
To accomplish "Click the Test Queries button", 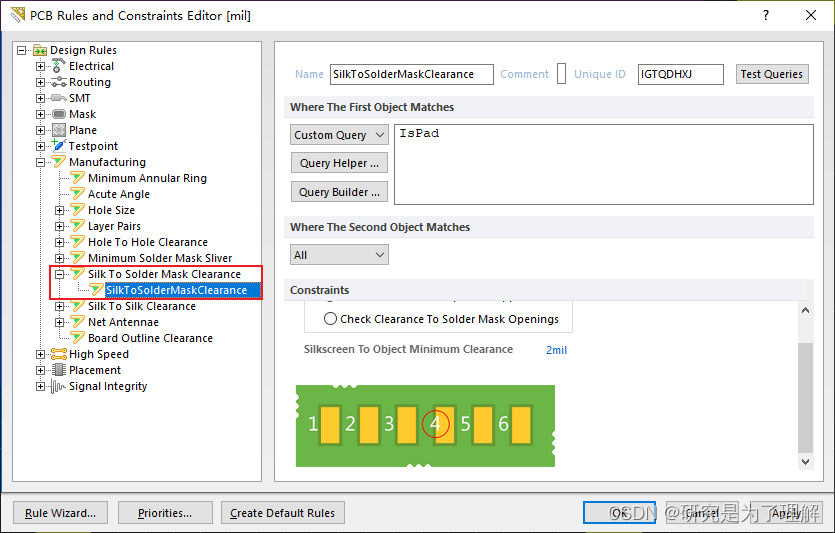I will [x=772, y=74].
